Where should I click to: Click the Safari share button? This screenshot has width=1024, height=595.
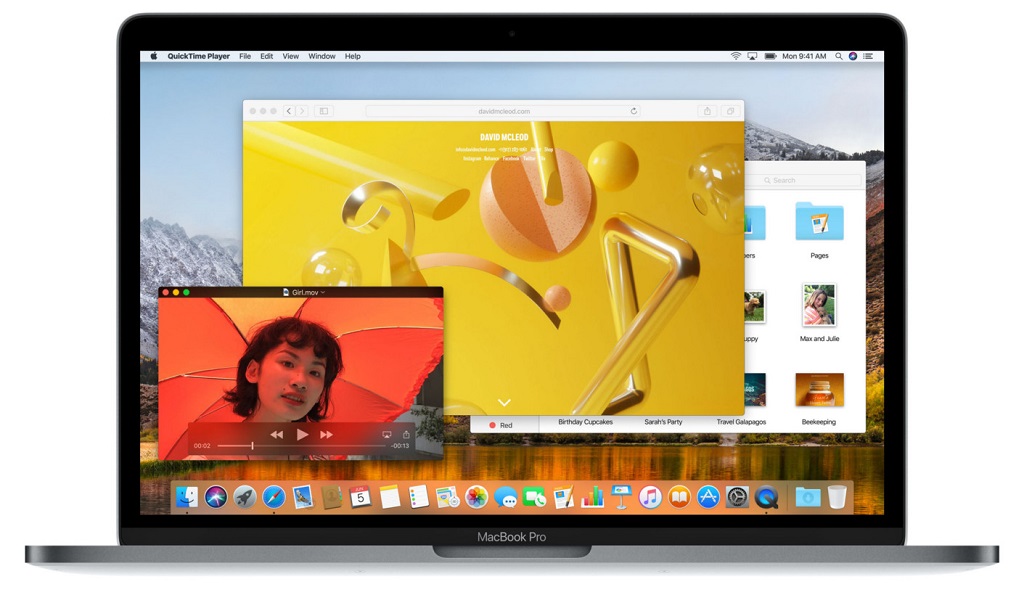(x=708, y=111)
